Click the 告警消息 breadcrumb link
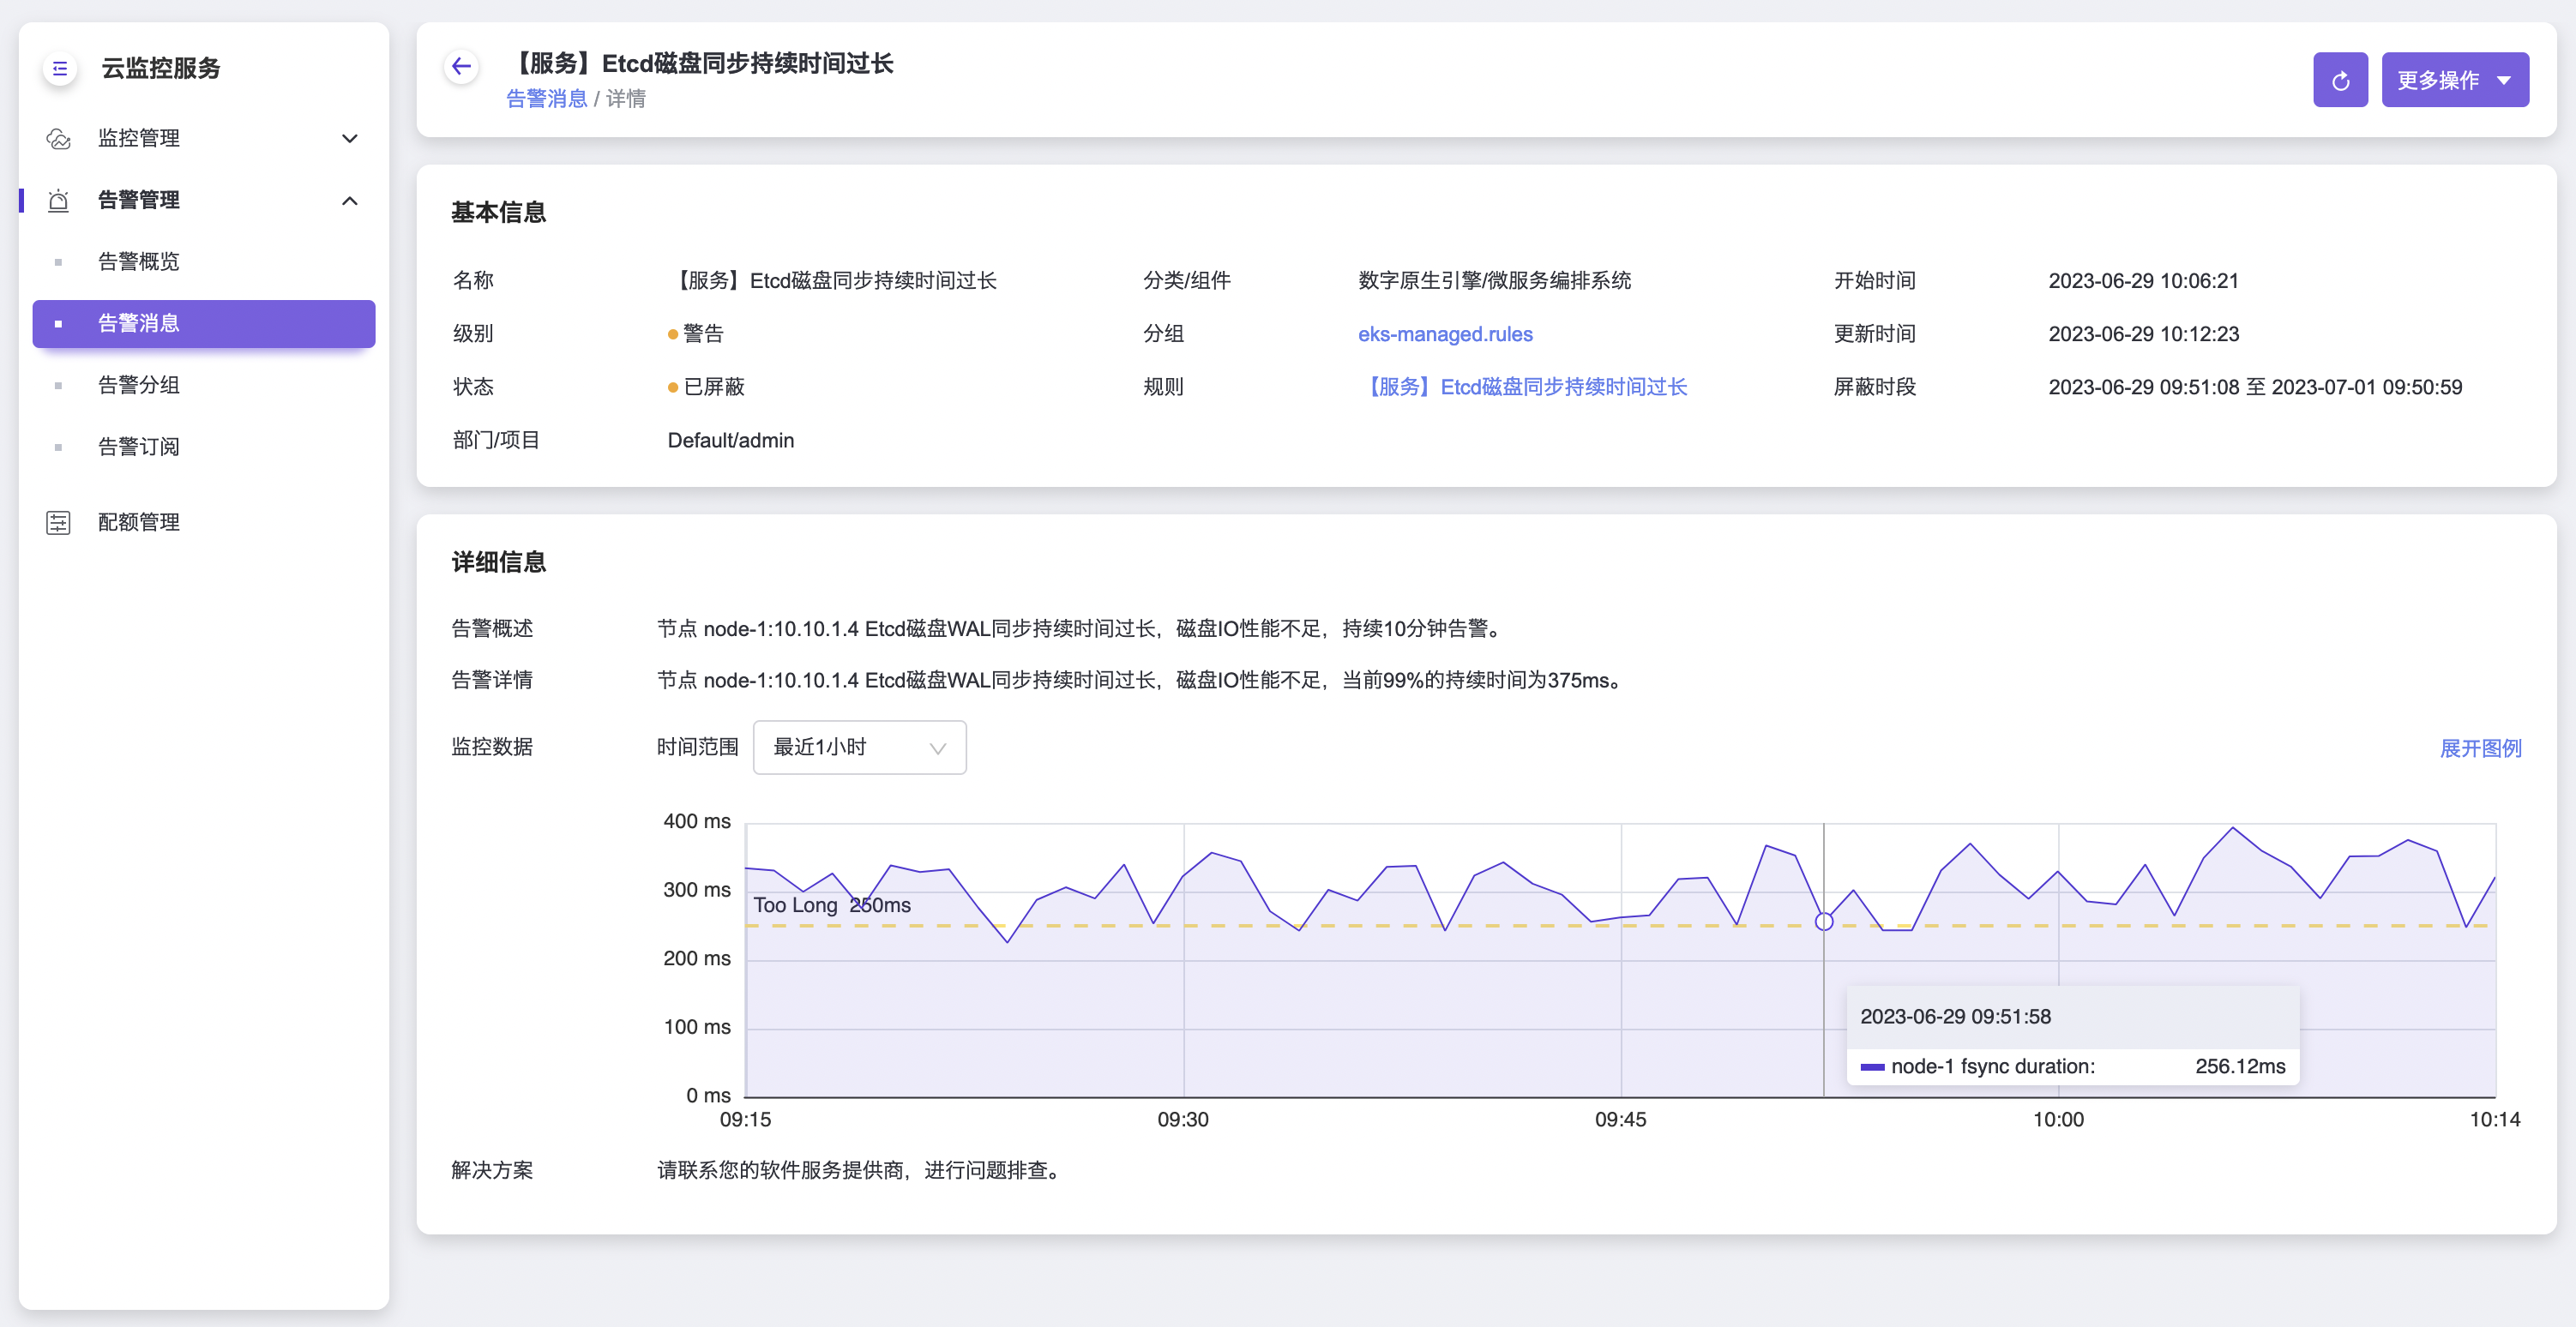Viewport: 2576px width, 1327px height. [546, 99]
